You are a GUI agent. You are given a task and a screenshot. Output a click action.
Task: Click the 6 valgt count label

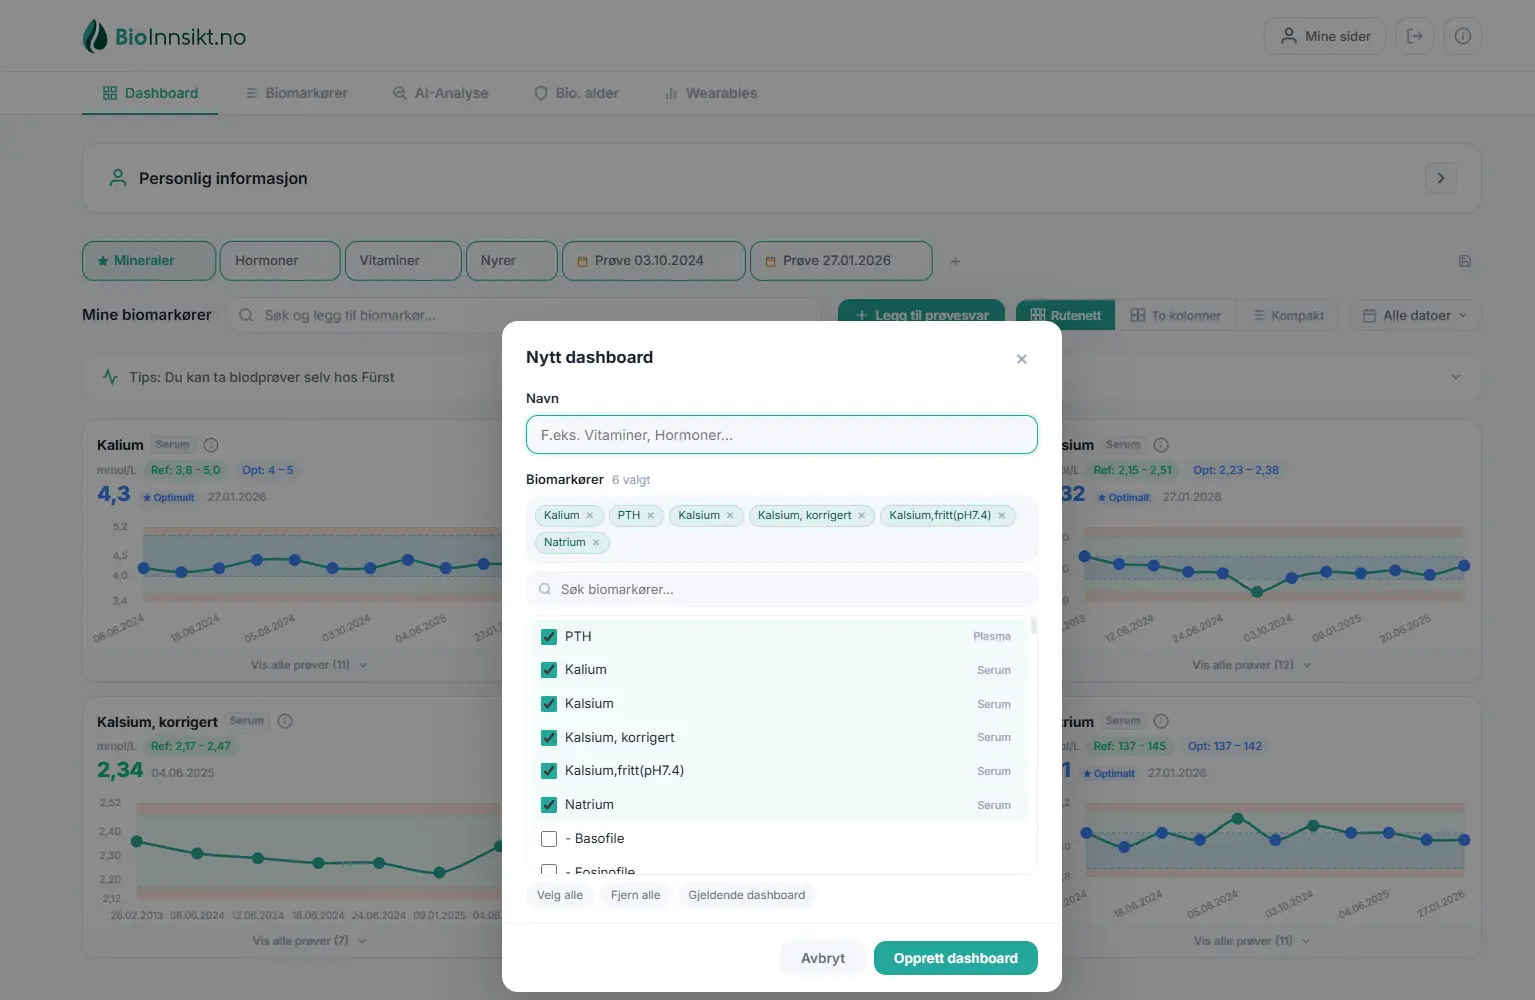click(631, 480)
